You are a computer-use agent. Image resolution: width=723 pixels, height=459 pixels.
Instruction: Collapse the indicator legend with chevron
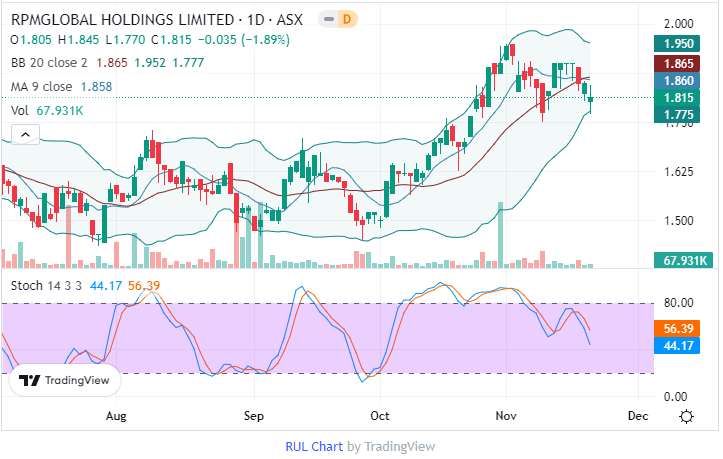pos(23,135)
